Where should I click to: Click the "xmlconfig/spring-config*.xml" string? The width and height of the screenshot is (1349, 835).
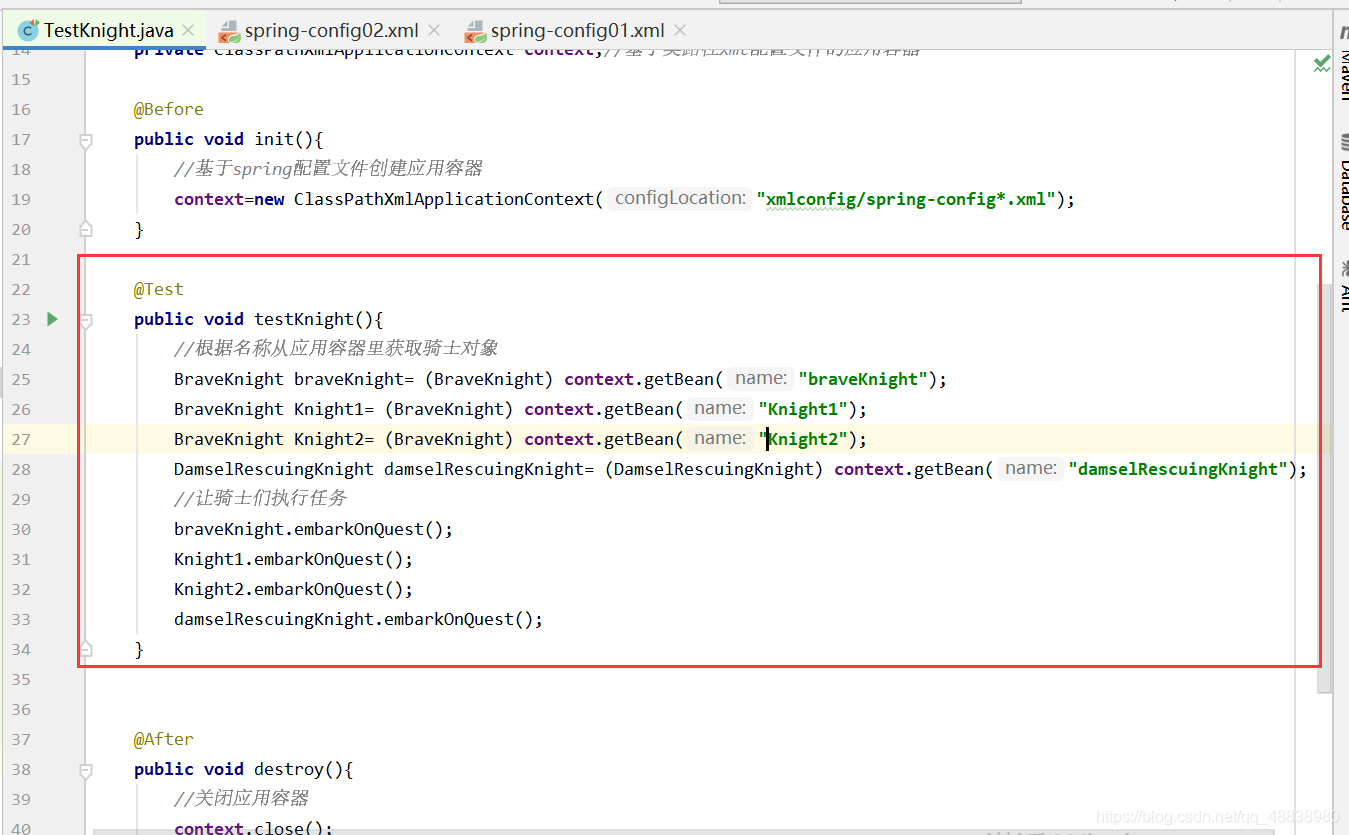coord(906,199)
